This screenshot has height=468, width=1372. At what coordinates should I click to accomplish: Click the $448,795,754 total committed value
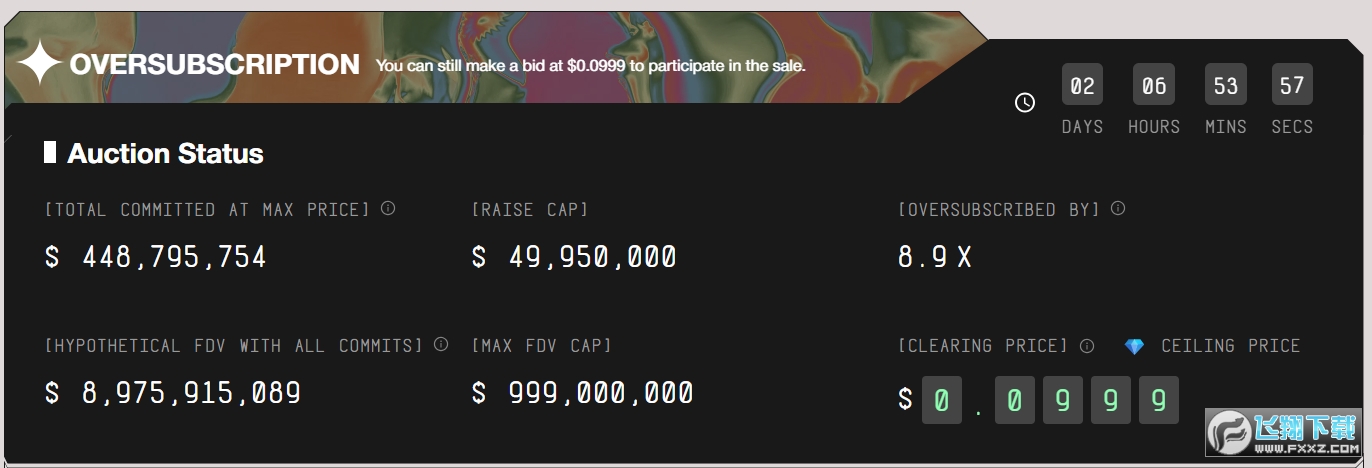pyautogui.click(x=156, y=258)
